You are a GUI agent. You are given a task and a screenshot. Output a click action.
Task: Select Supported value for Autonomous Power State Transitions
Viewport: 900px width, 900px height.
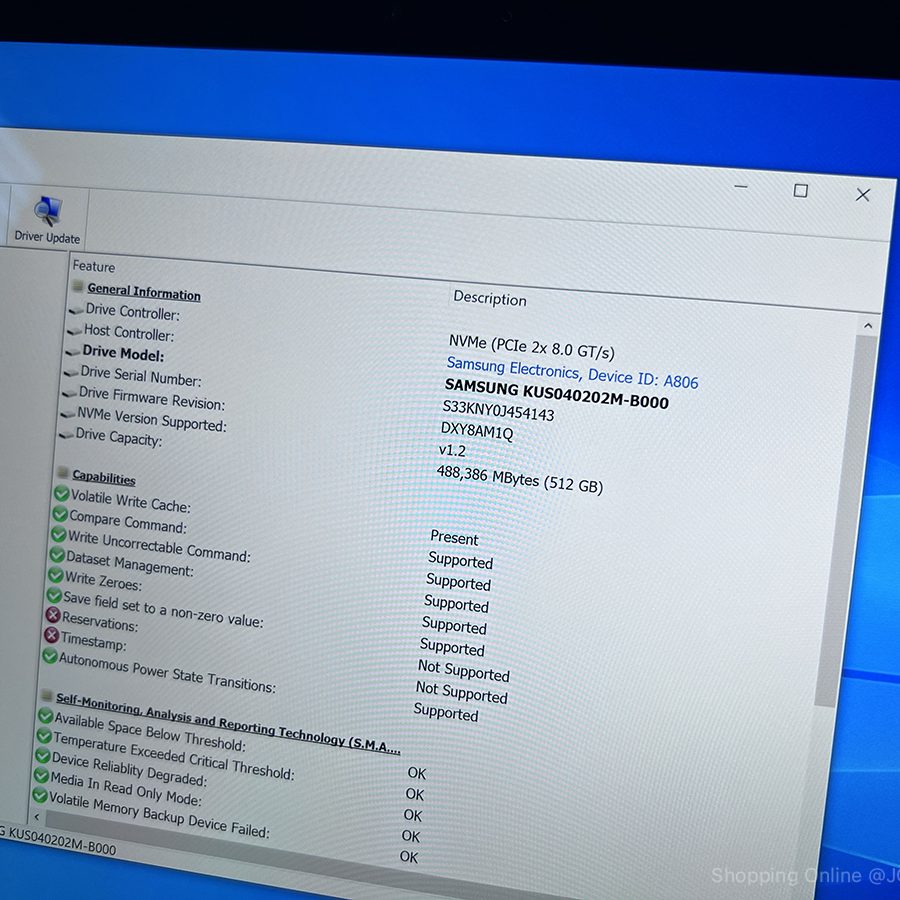[445, 712]
